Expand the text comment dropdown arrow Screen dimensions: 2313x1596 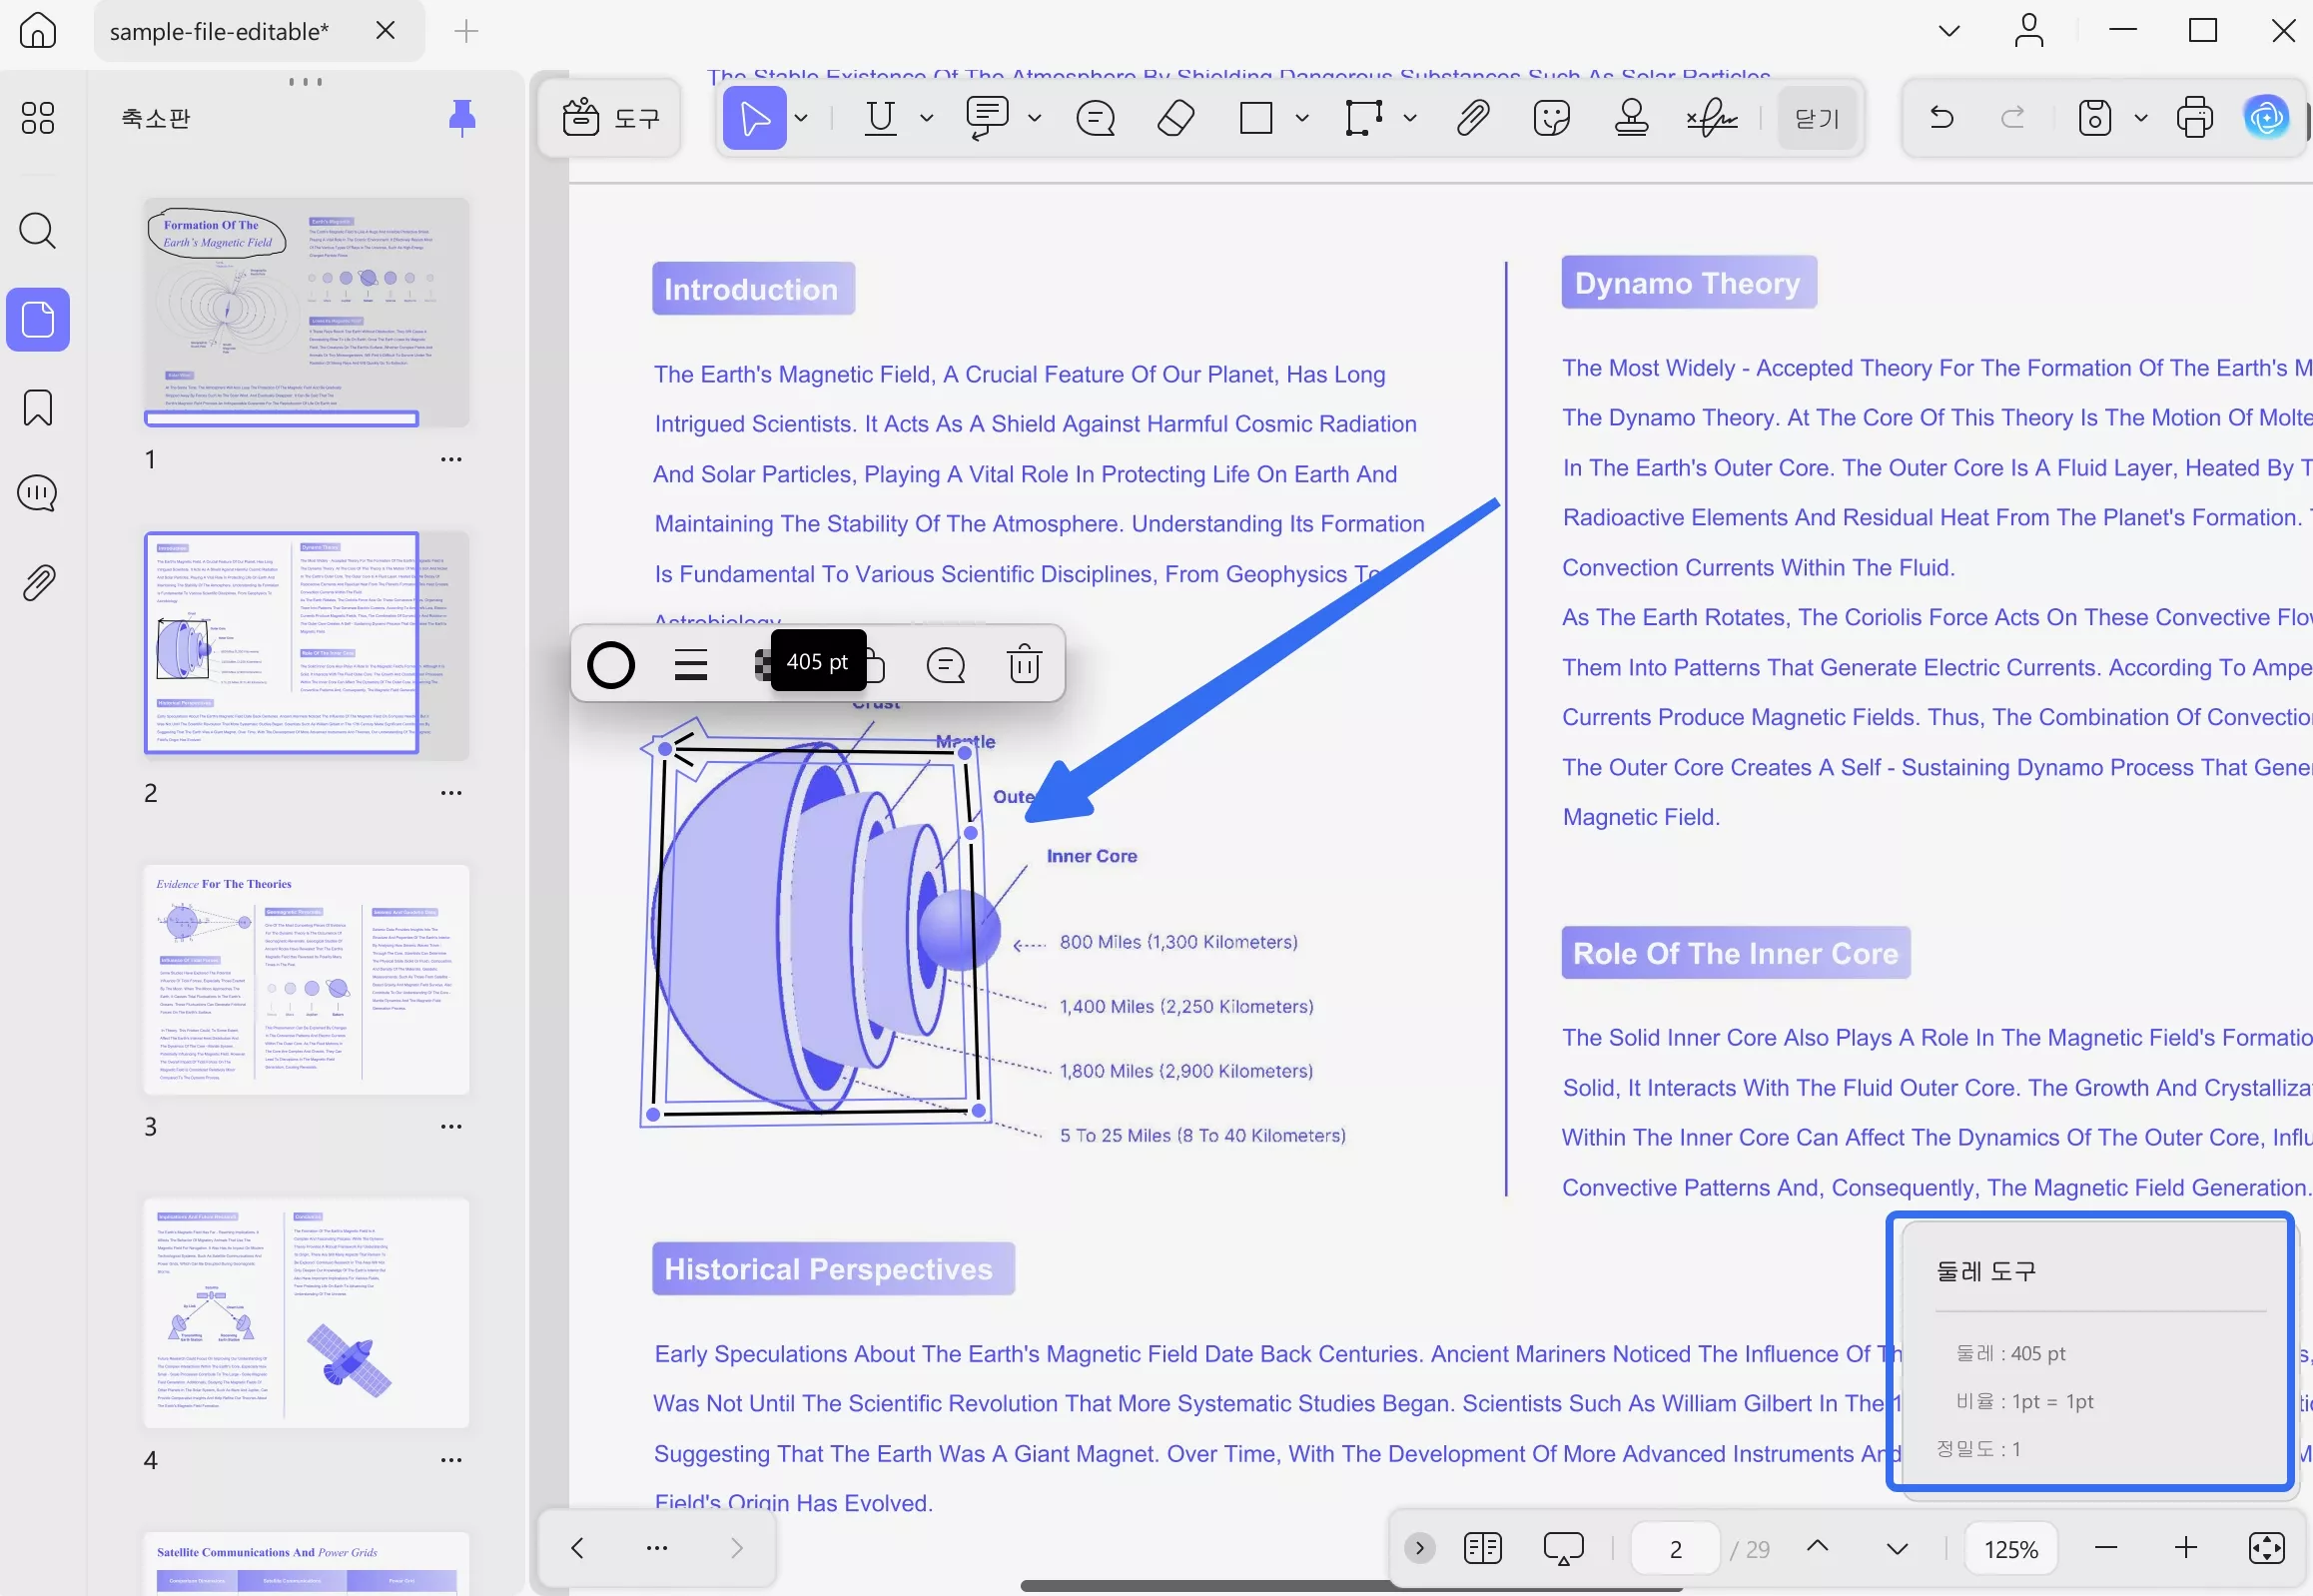click(1035, 118)
